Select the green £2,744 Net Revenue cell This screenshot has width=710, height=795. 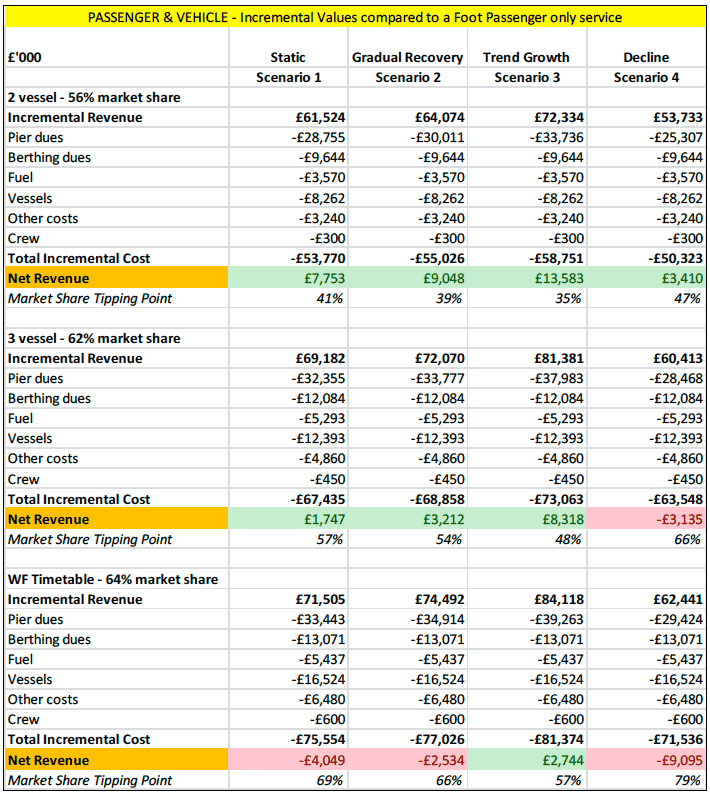click(527, 760)
